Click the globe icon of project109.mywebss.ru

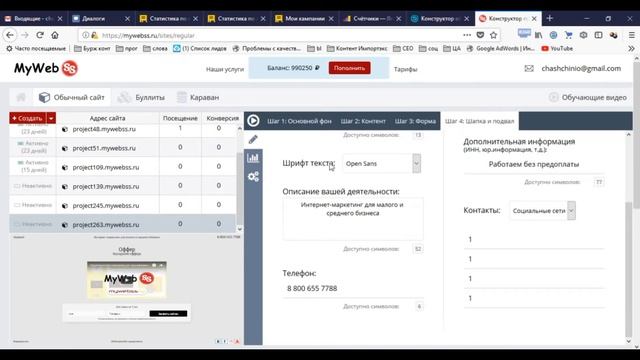64,167
